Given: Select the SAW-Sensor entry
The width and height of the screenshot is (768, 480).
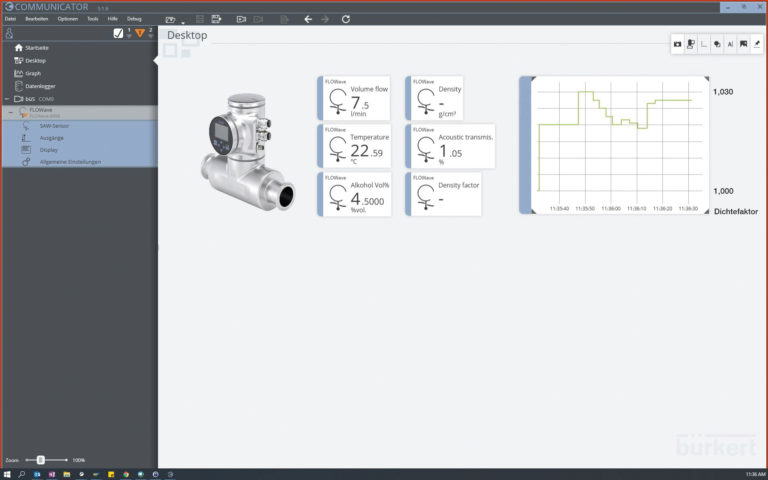Looking at the screenshot, I should pos(54,126).
